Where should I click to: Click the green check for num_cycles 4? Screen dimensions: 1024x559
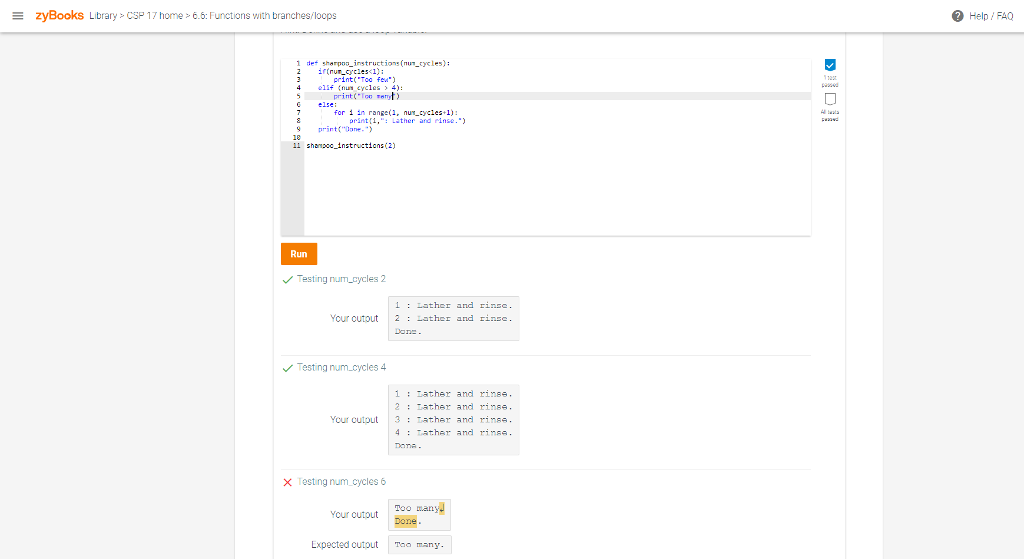[287, 368]
